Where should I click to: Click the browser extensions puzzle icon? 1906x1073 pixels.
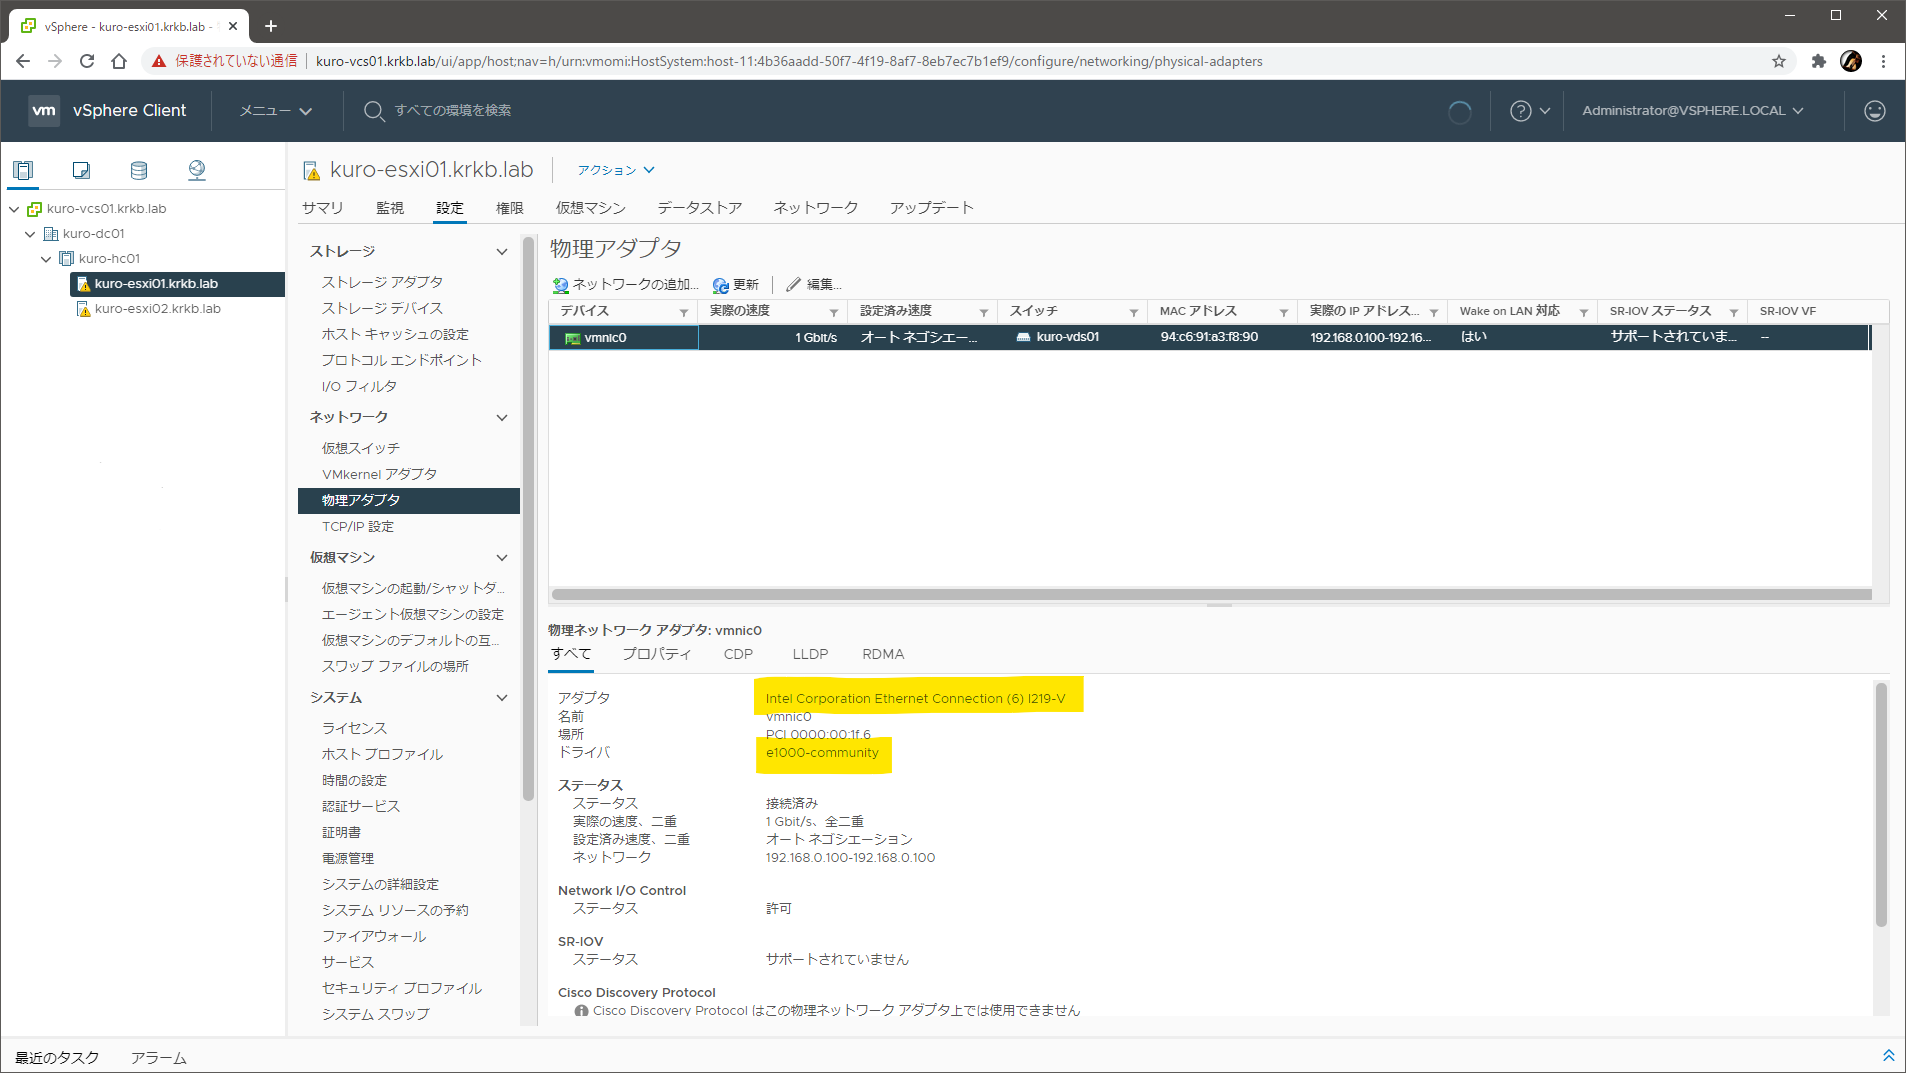[1819, 61]
